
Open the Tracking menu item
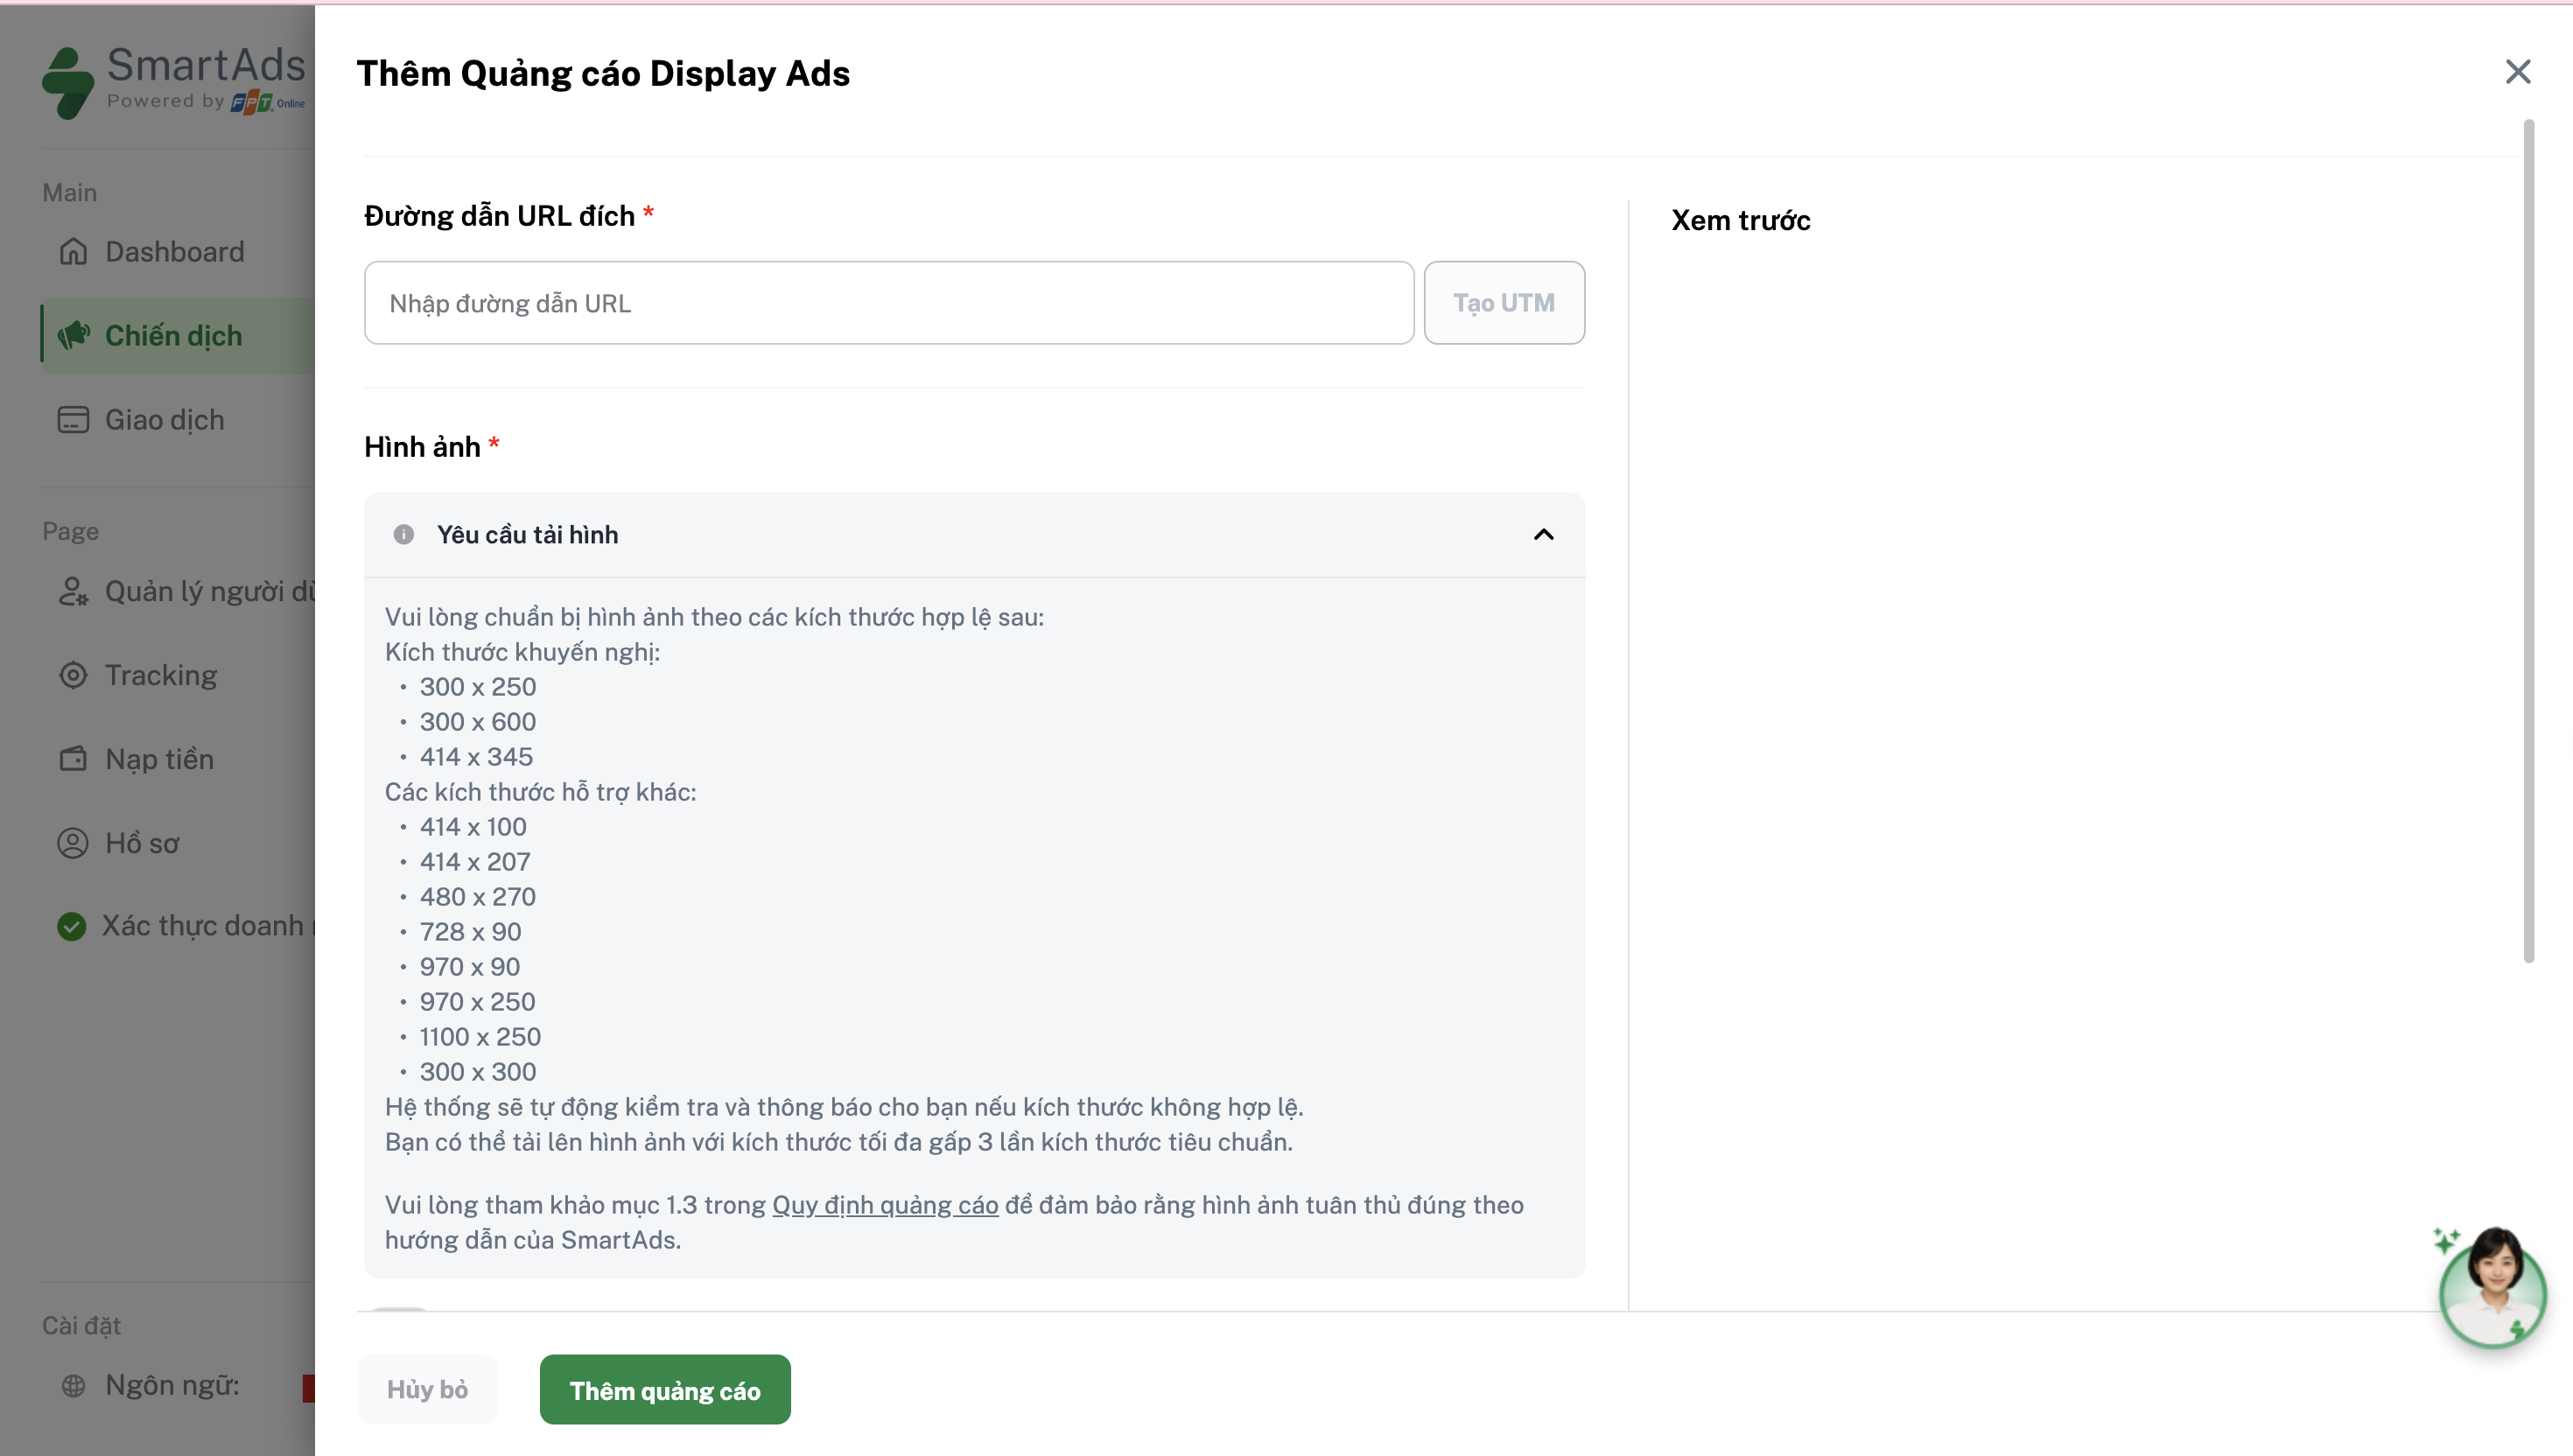161,676
